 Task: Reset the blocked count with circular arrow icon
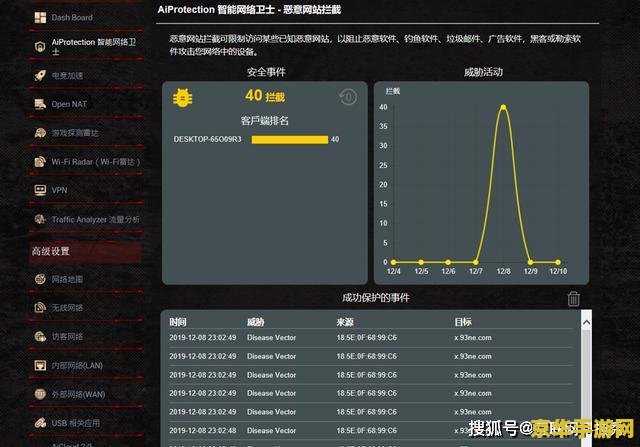[348, 97]
